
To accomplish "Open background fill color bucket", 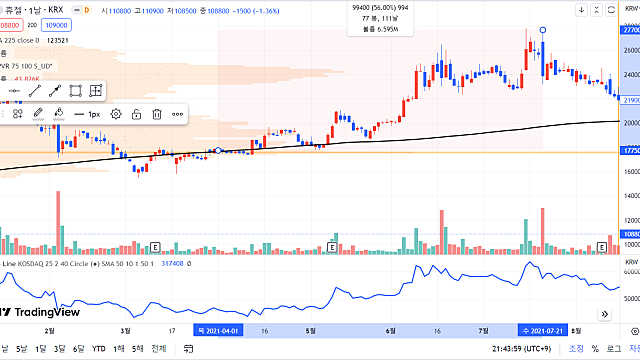I will pos(58,114).
